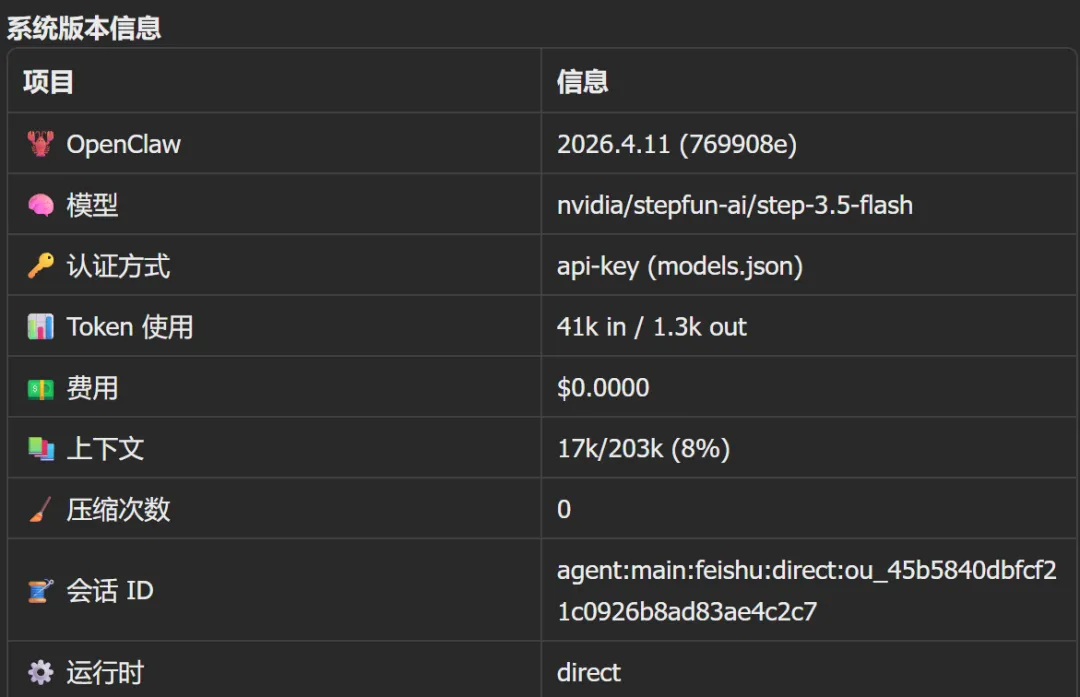Click the money icon beside 费用
Viewport: 1080px width, 697px height.
pyautogui.click(x=40, y=388)
